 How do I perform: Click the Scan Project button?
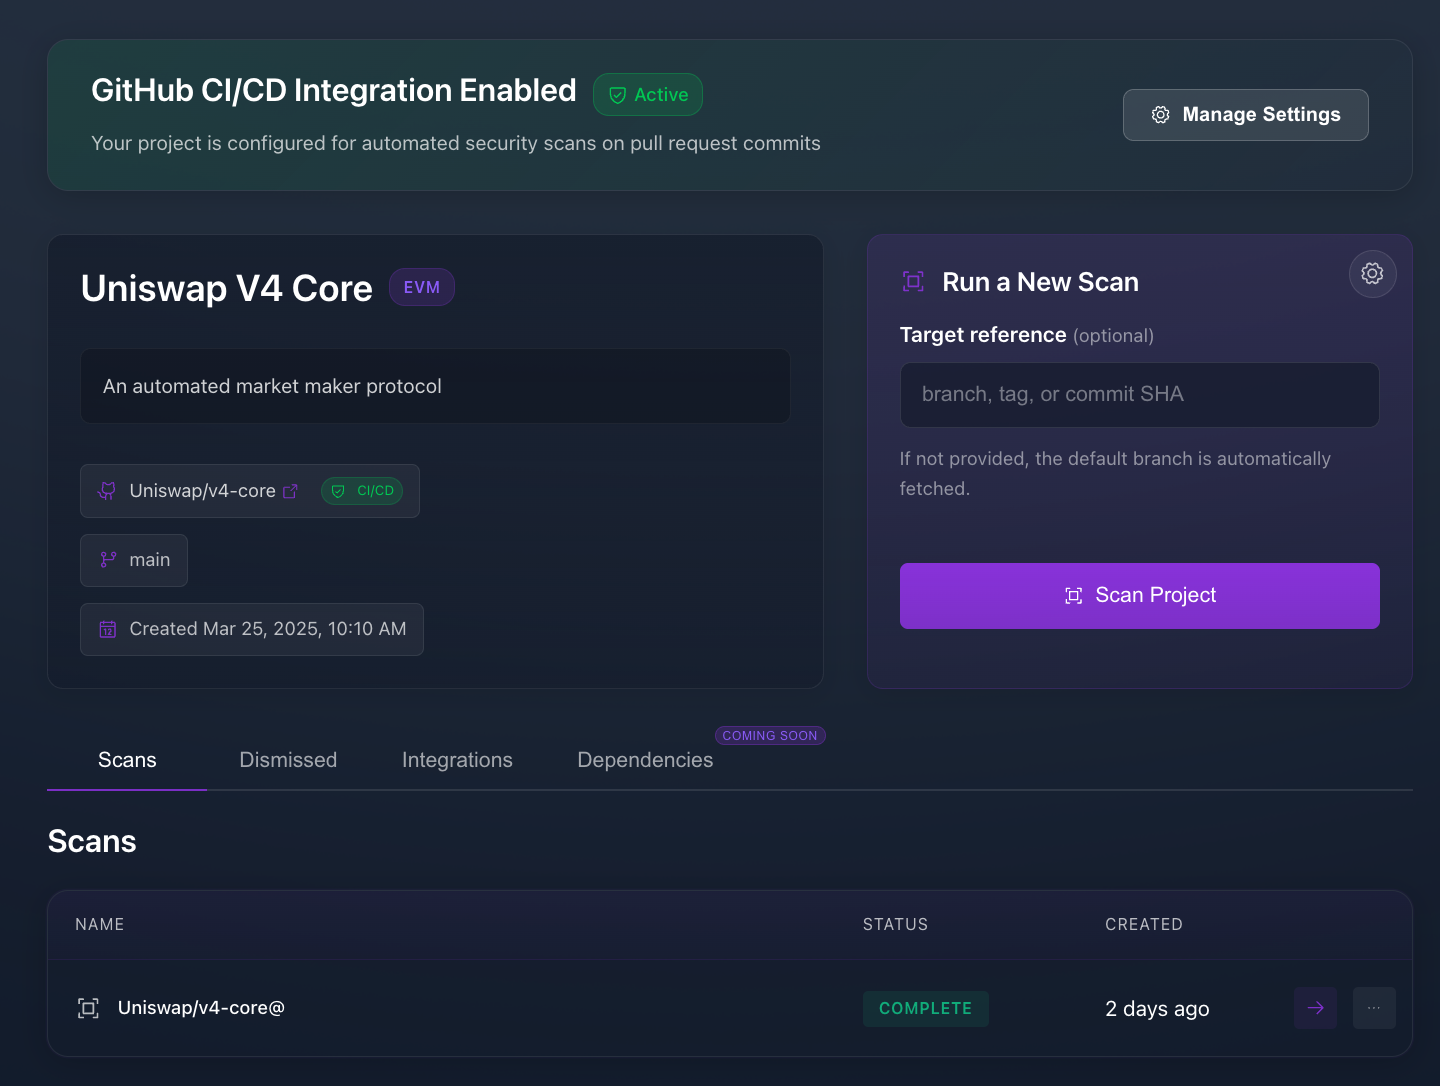pyautogui.click(x=1139, y=596)
